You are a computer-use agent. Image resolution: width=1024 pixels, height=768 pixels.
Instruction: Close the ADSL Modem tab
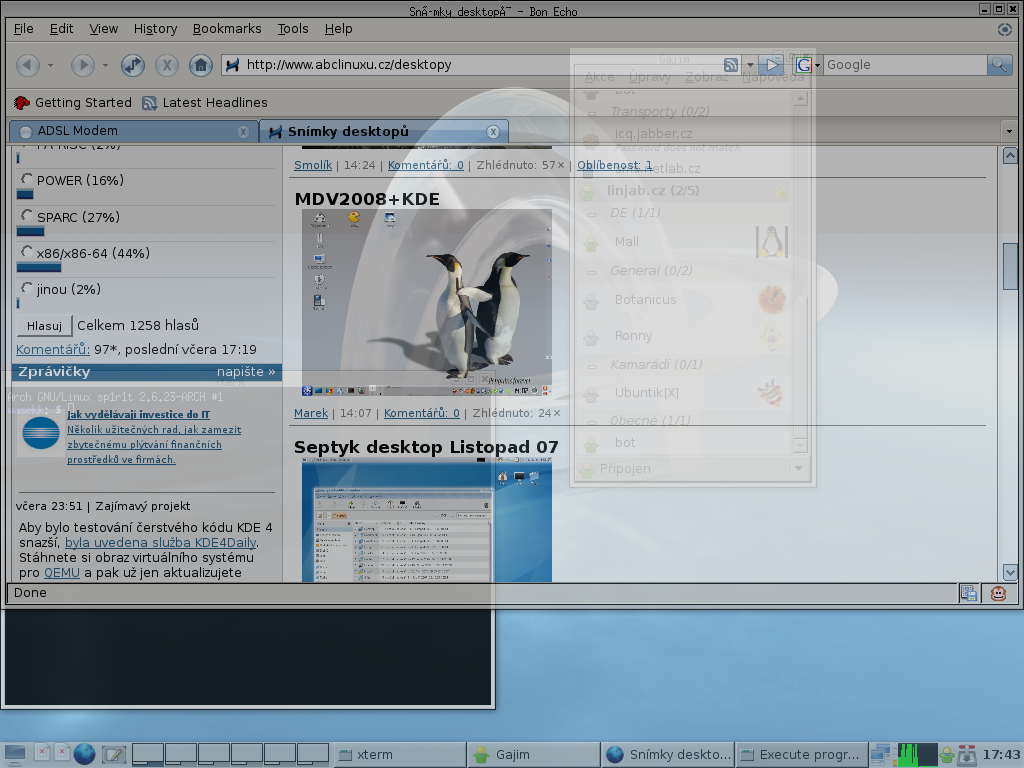(x=243, y=132)
